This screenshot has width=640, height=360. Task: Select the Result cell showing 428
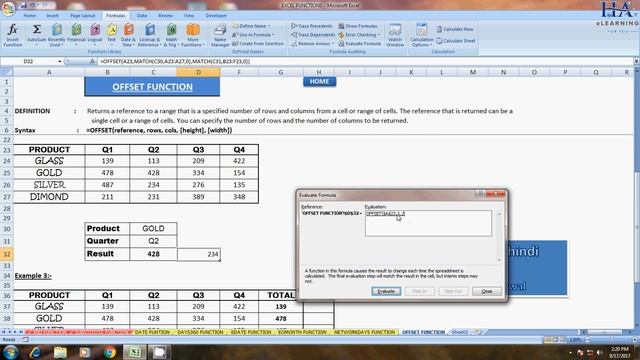tap(153, 254)
